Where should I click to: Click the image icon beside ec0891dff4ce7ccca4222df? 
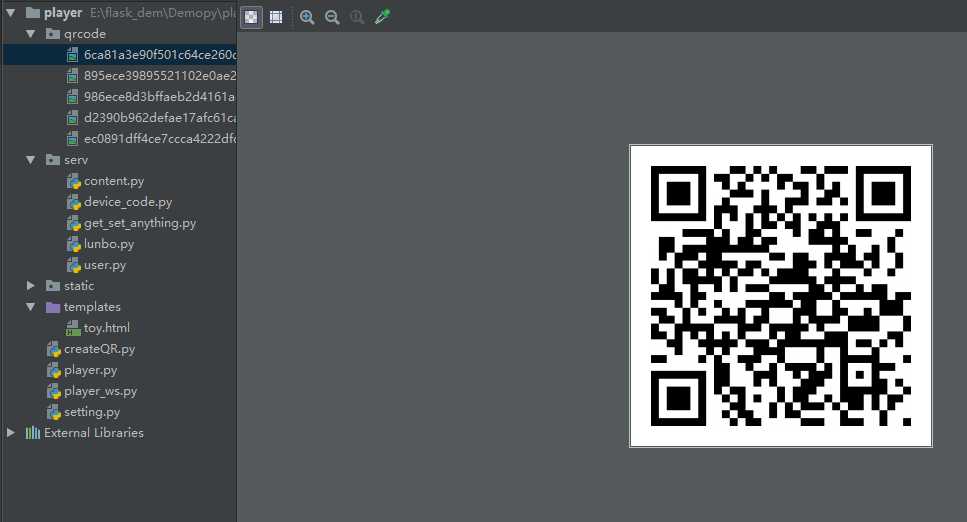[73, 139]
